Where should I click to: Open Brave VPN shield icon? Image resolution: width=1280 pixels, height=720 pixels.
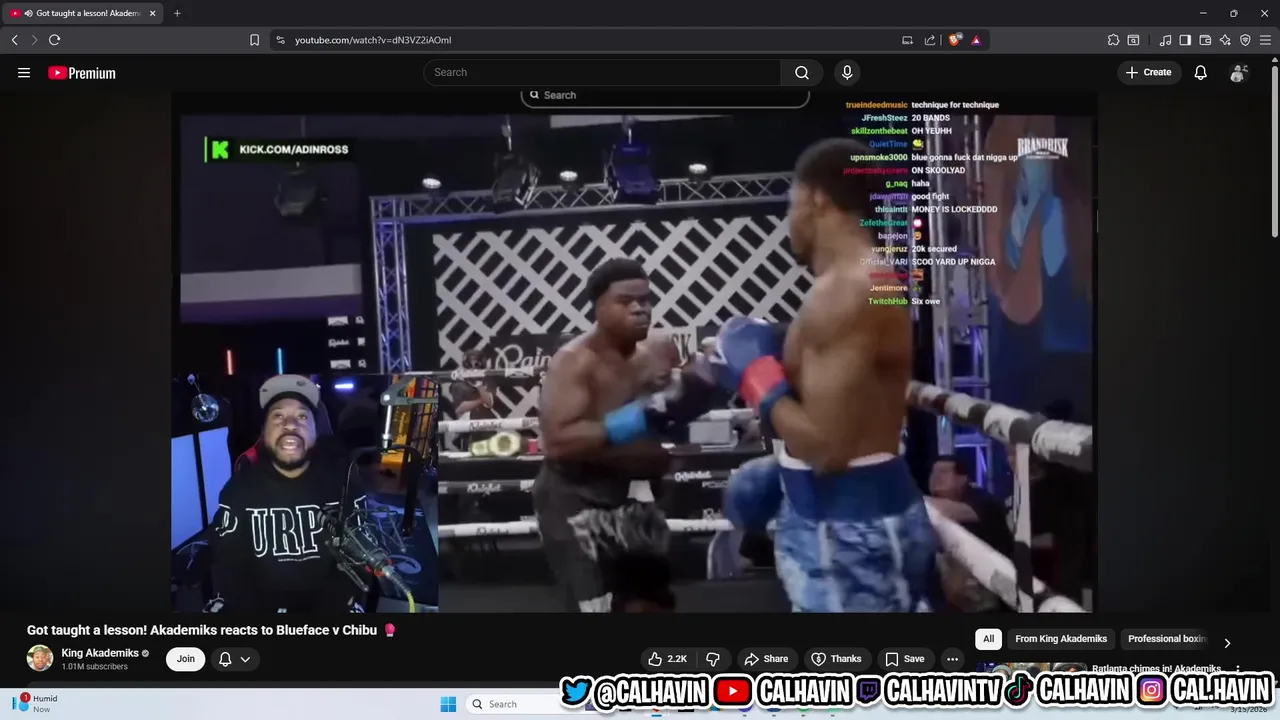(x=1245, y=40)
